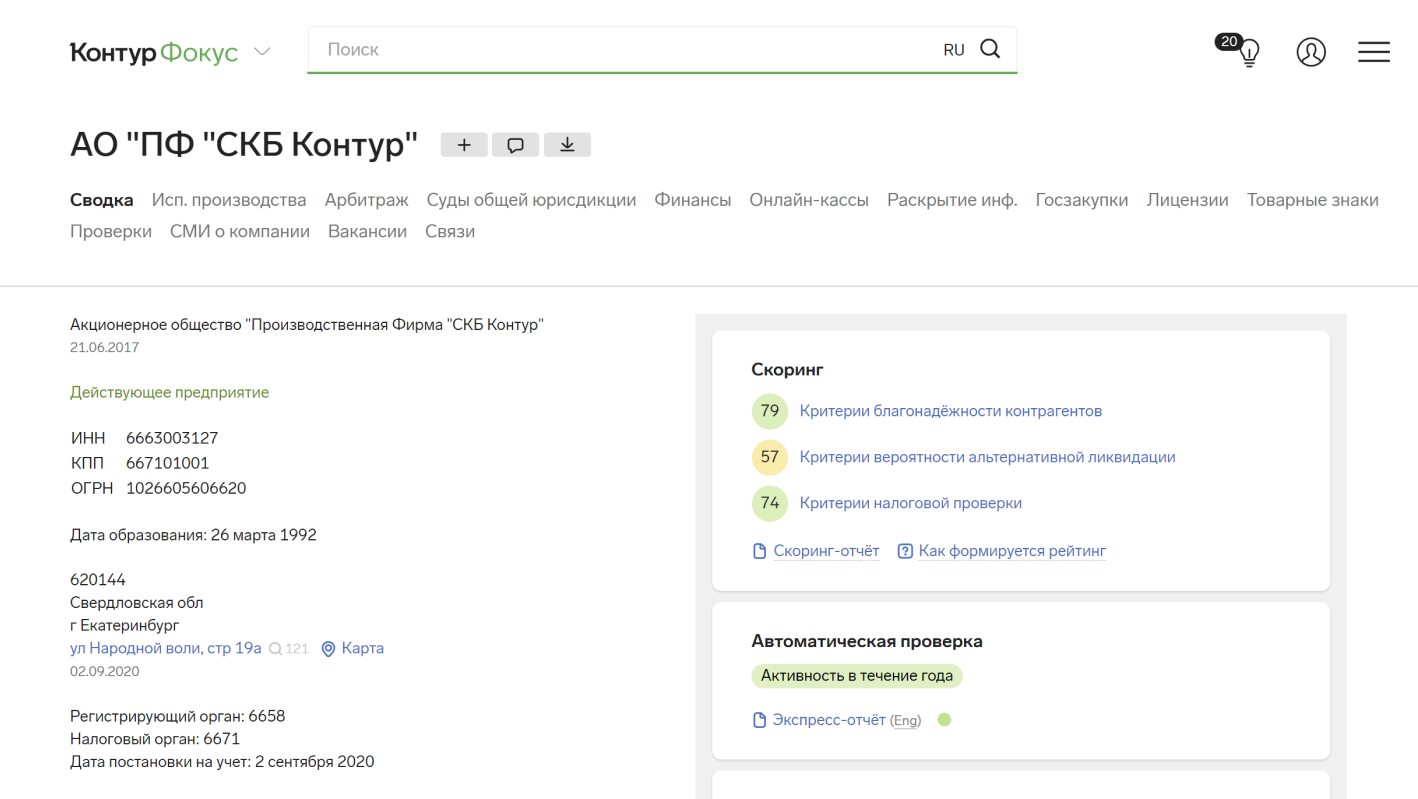This screenshot has width=1418, height=799.
Task: Click the 20 notifications counter badge
Action: click(x=1229, y=42)
